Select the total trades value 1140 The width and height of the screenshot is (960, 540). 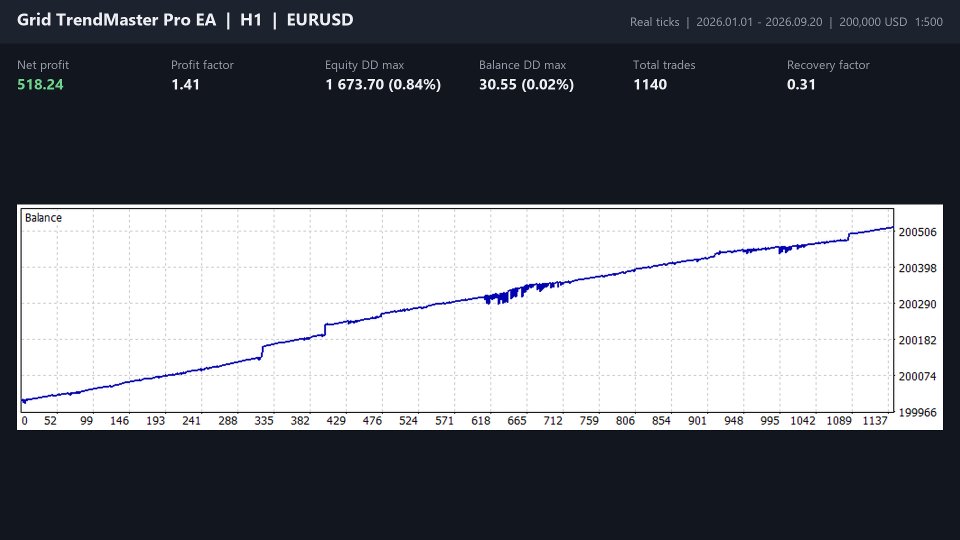(x=650, y=84)
